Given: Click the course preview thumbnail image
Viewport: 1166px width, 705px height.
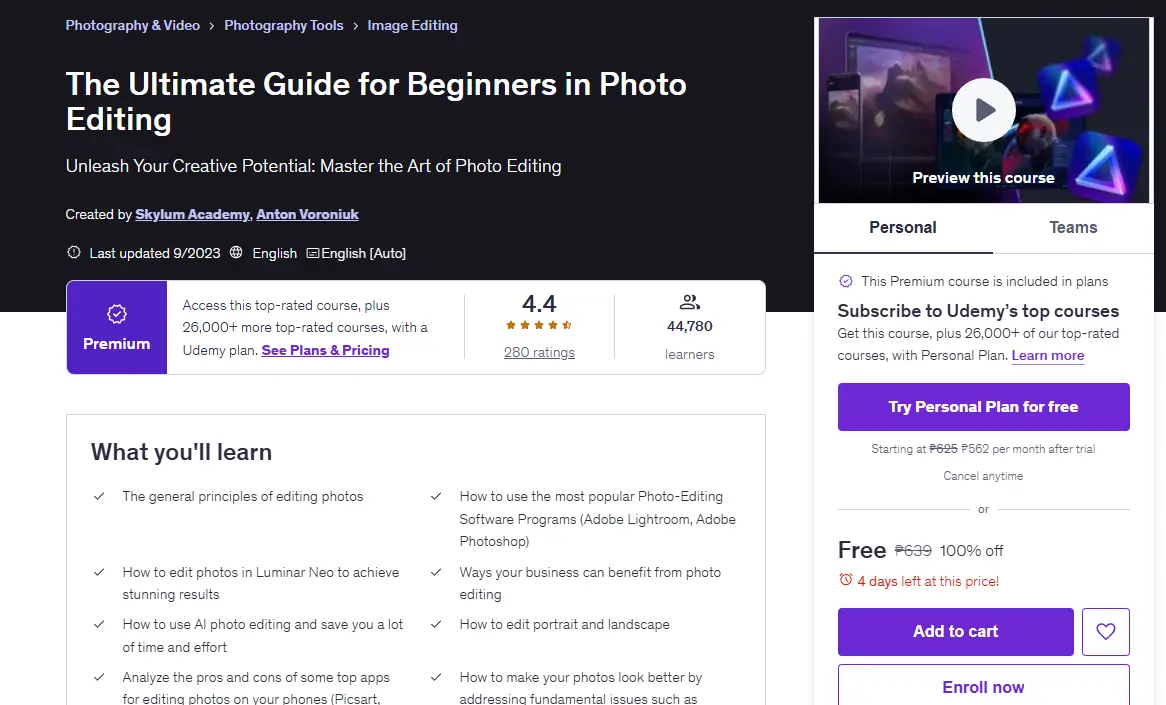Looking at the screenshot, I should tap(983, 110).
